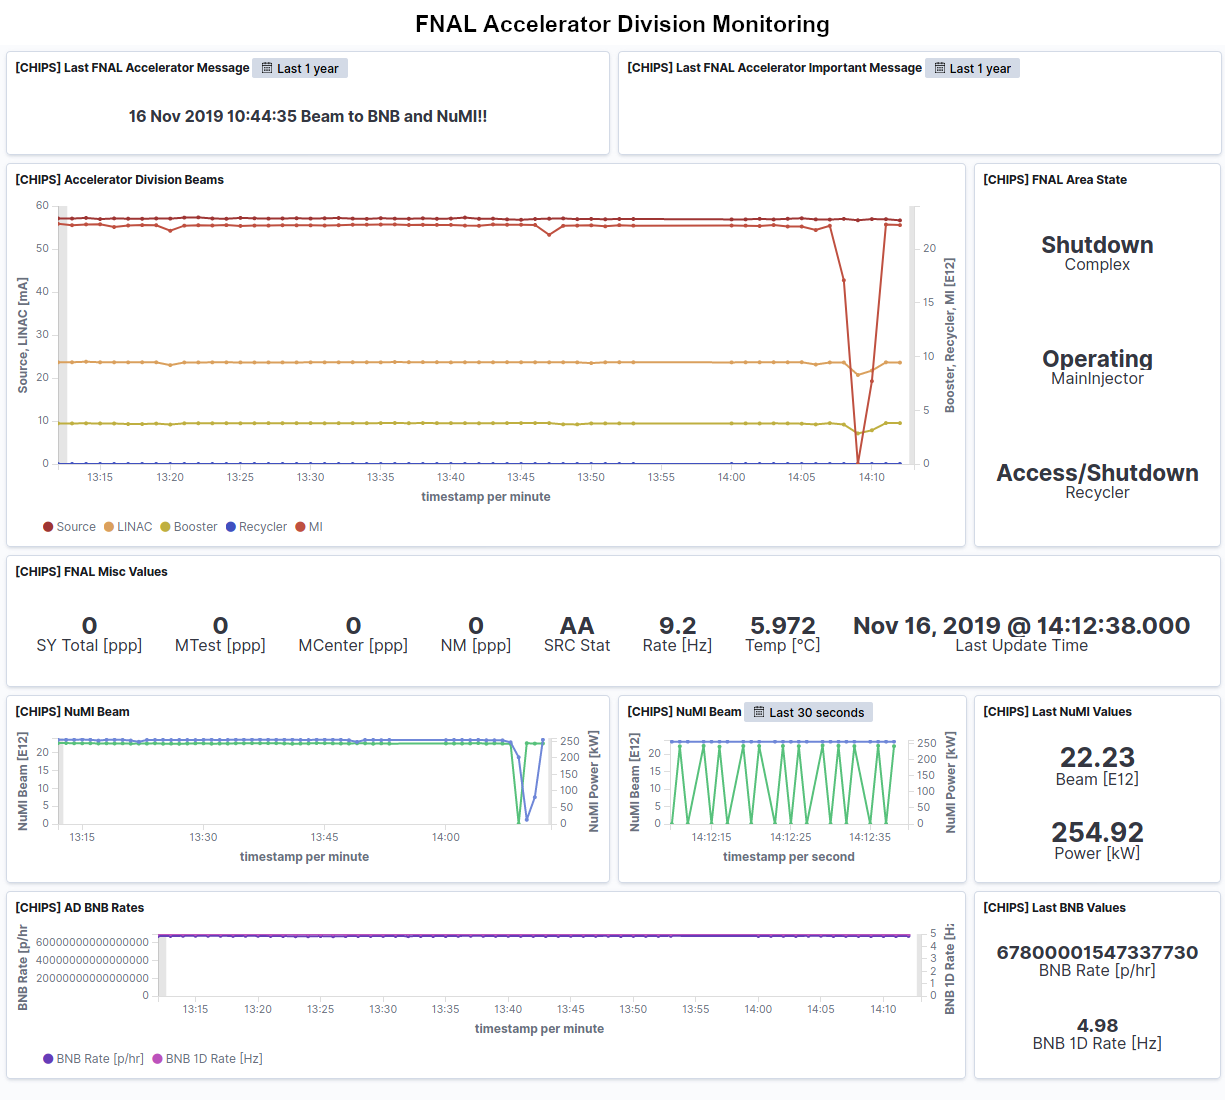1225x1100 pixels.
Task: Click the MCenter [ppp] value 0
Action: (x=353, y=626)
